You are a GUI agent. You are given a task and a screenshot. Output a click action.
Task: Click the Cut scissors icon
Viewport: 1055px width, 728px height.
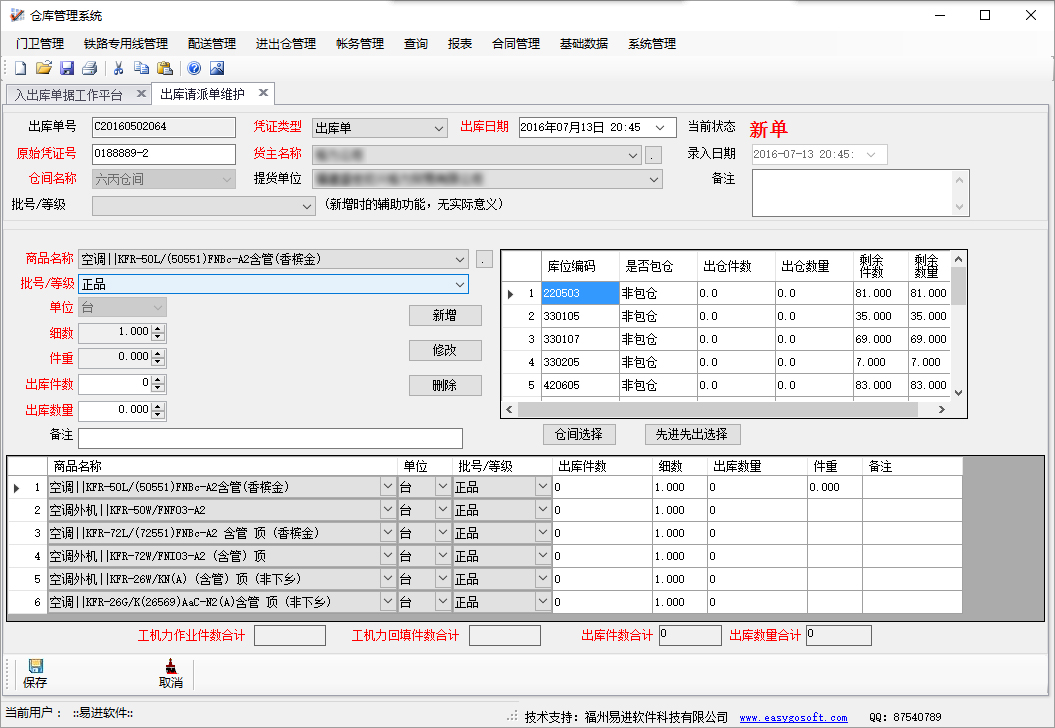(x=118, y=68)
